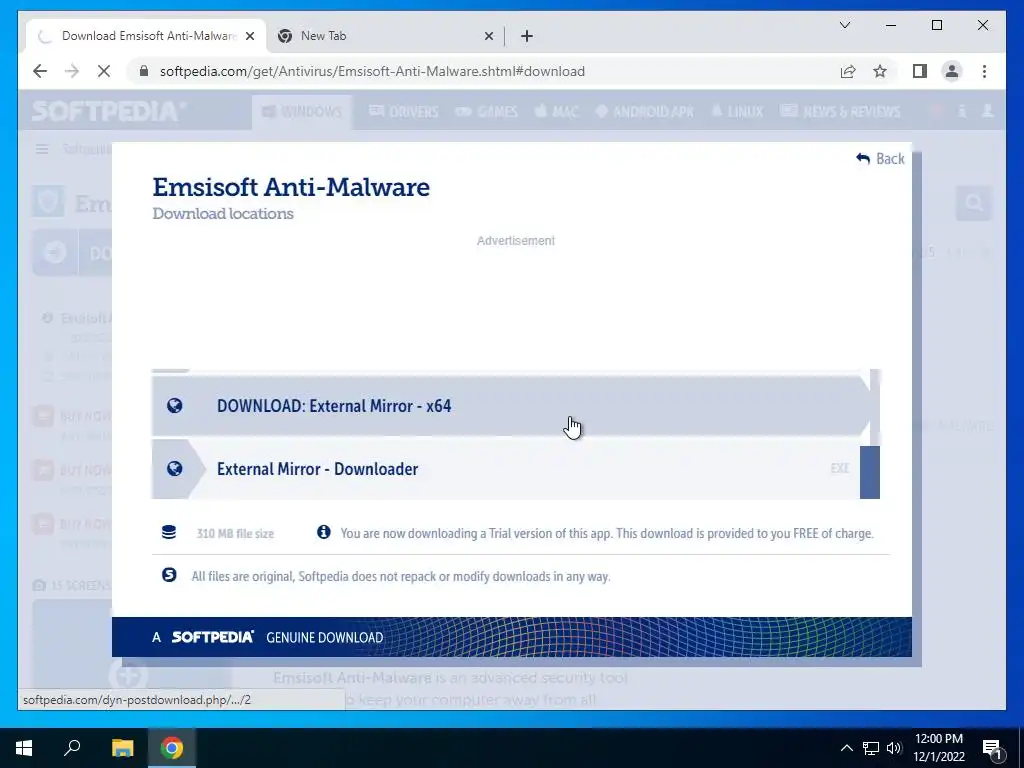Screen dimensions: 1024x768
Task: Toggle the browser side panel
Action: 920,71
